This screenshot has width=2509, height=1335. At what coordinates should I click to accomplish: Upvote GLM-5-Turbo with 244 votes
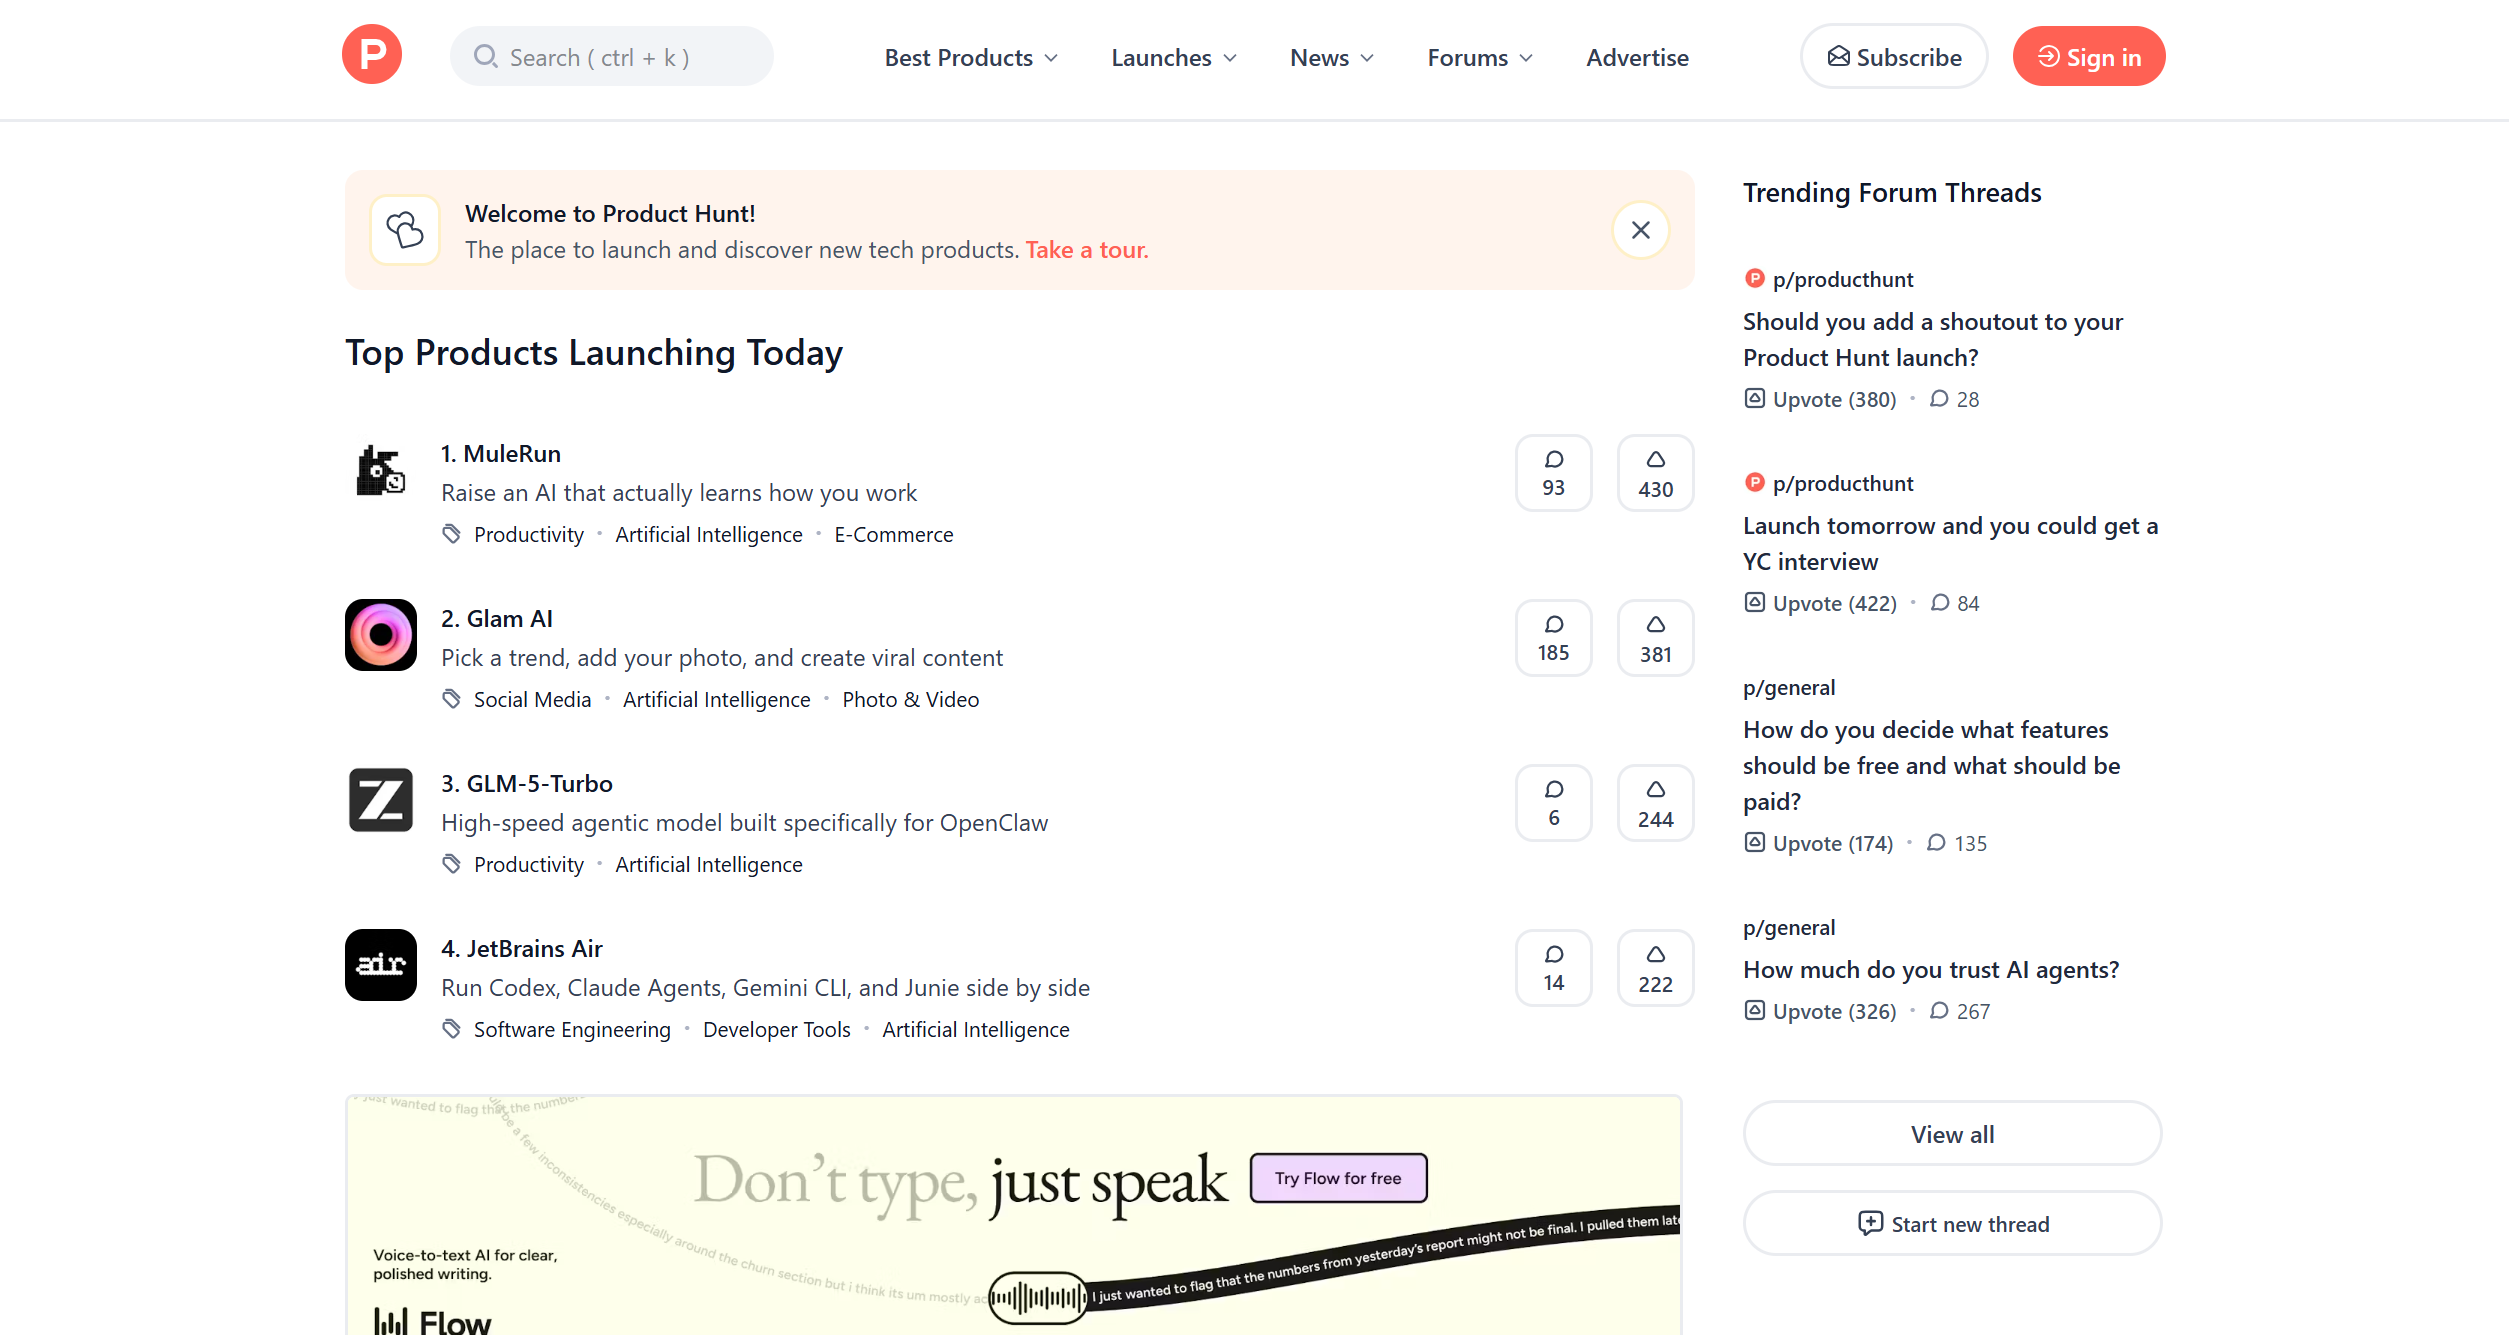tap(1655, 803)
